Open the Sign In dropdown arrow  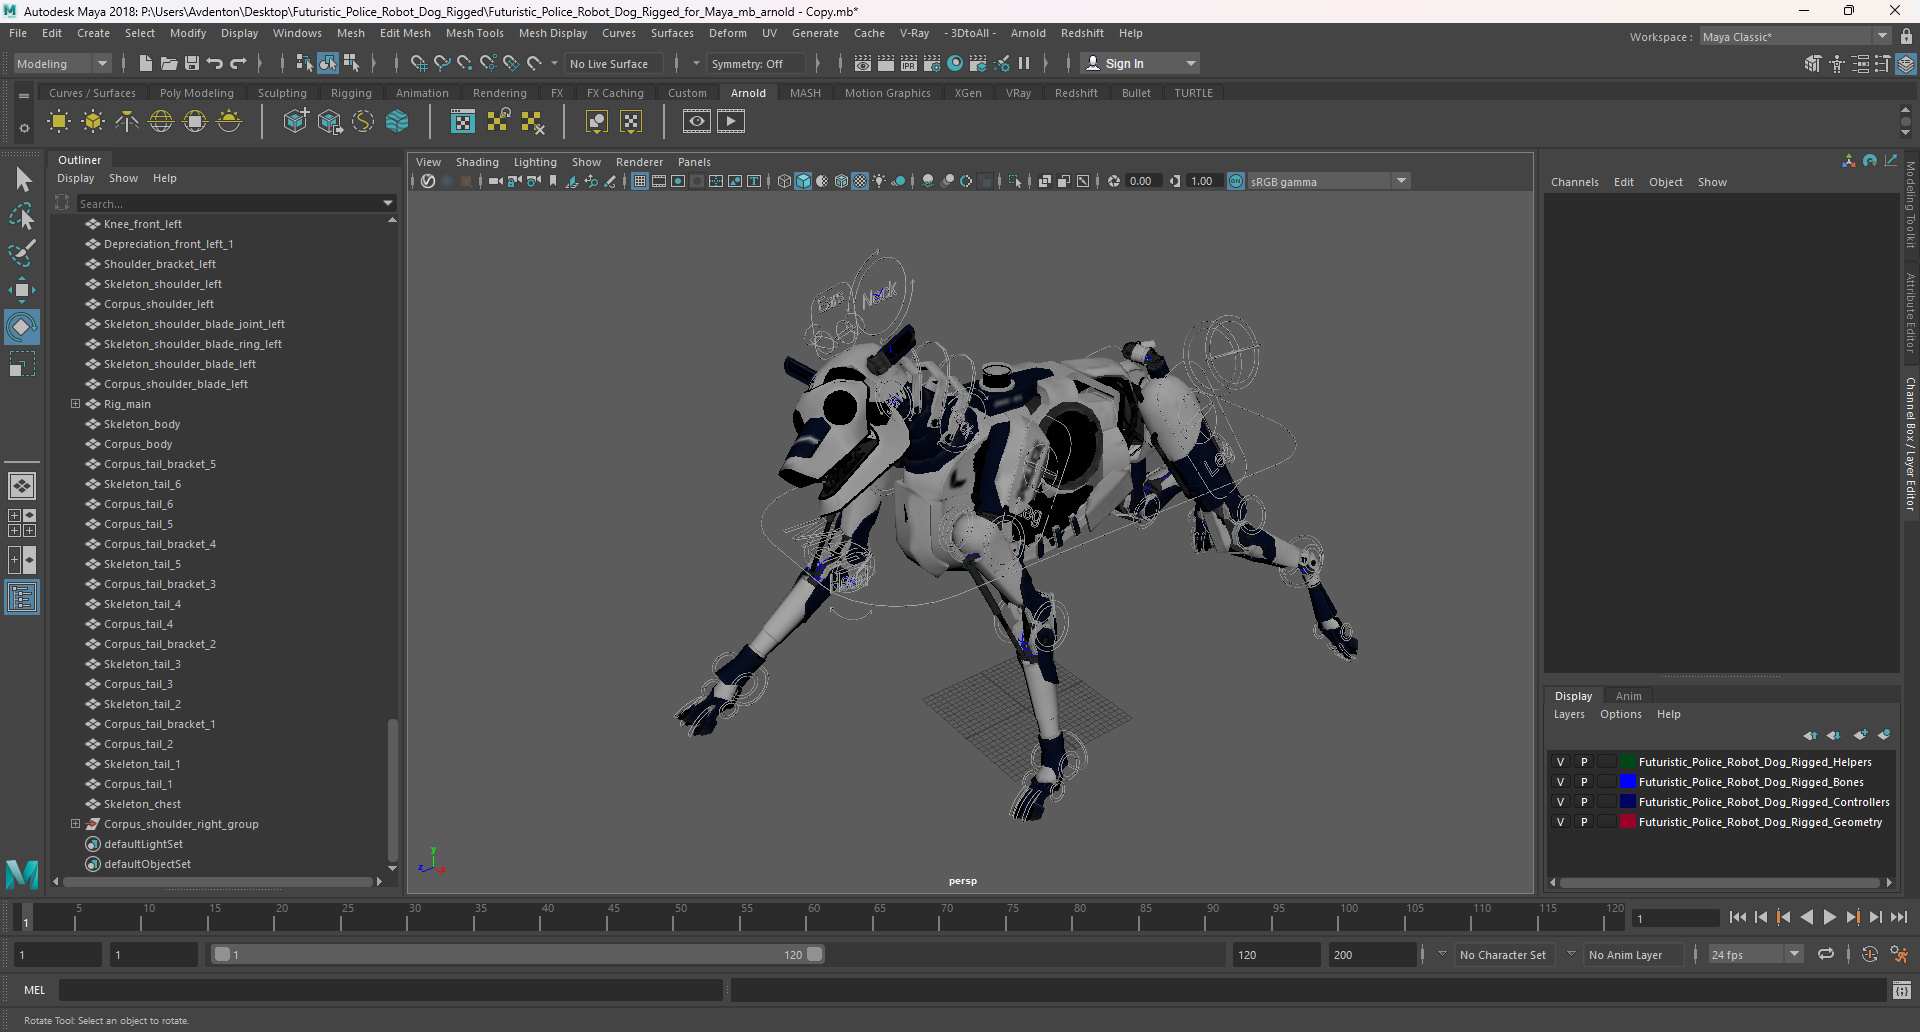point(1190,63)
